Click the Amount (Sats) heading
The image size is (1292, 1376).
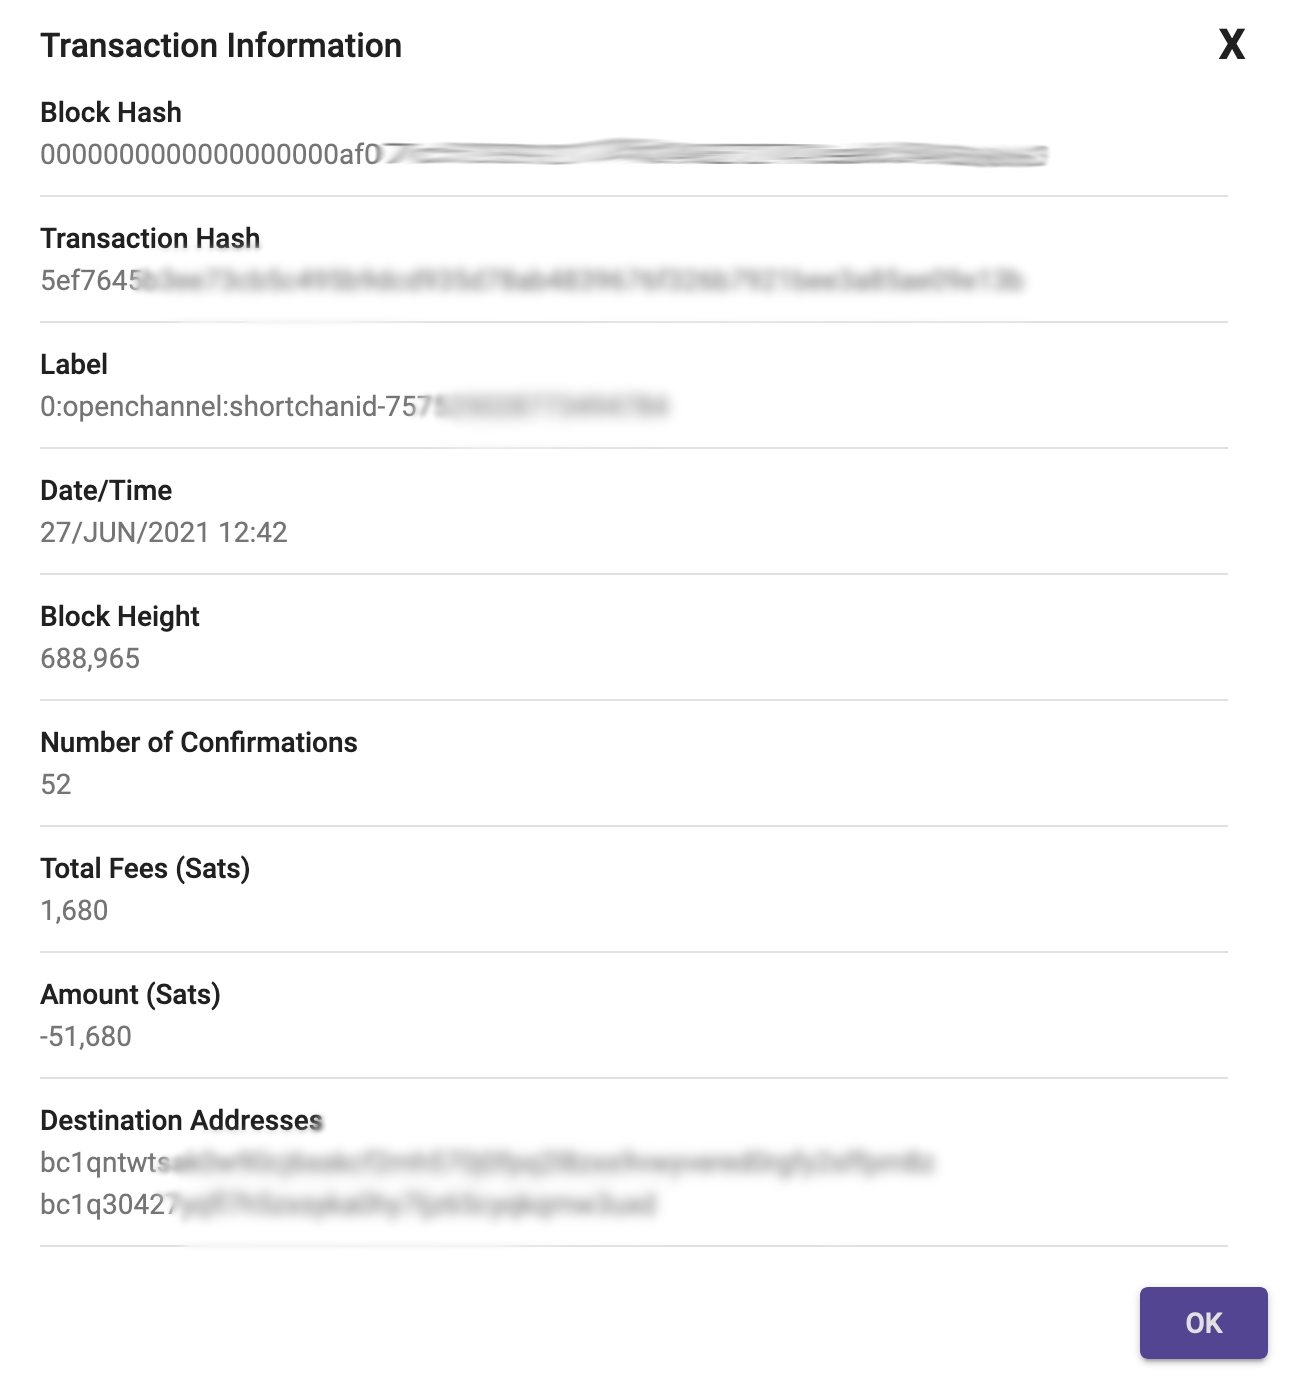coord(130,994)
